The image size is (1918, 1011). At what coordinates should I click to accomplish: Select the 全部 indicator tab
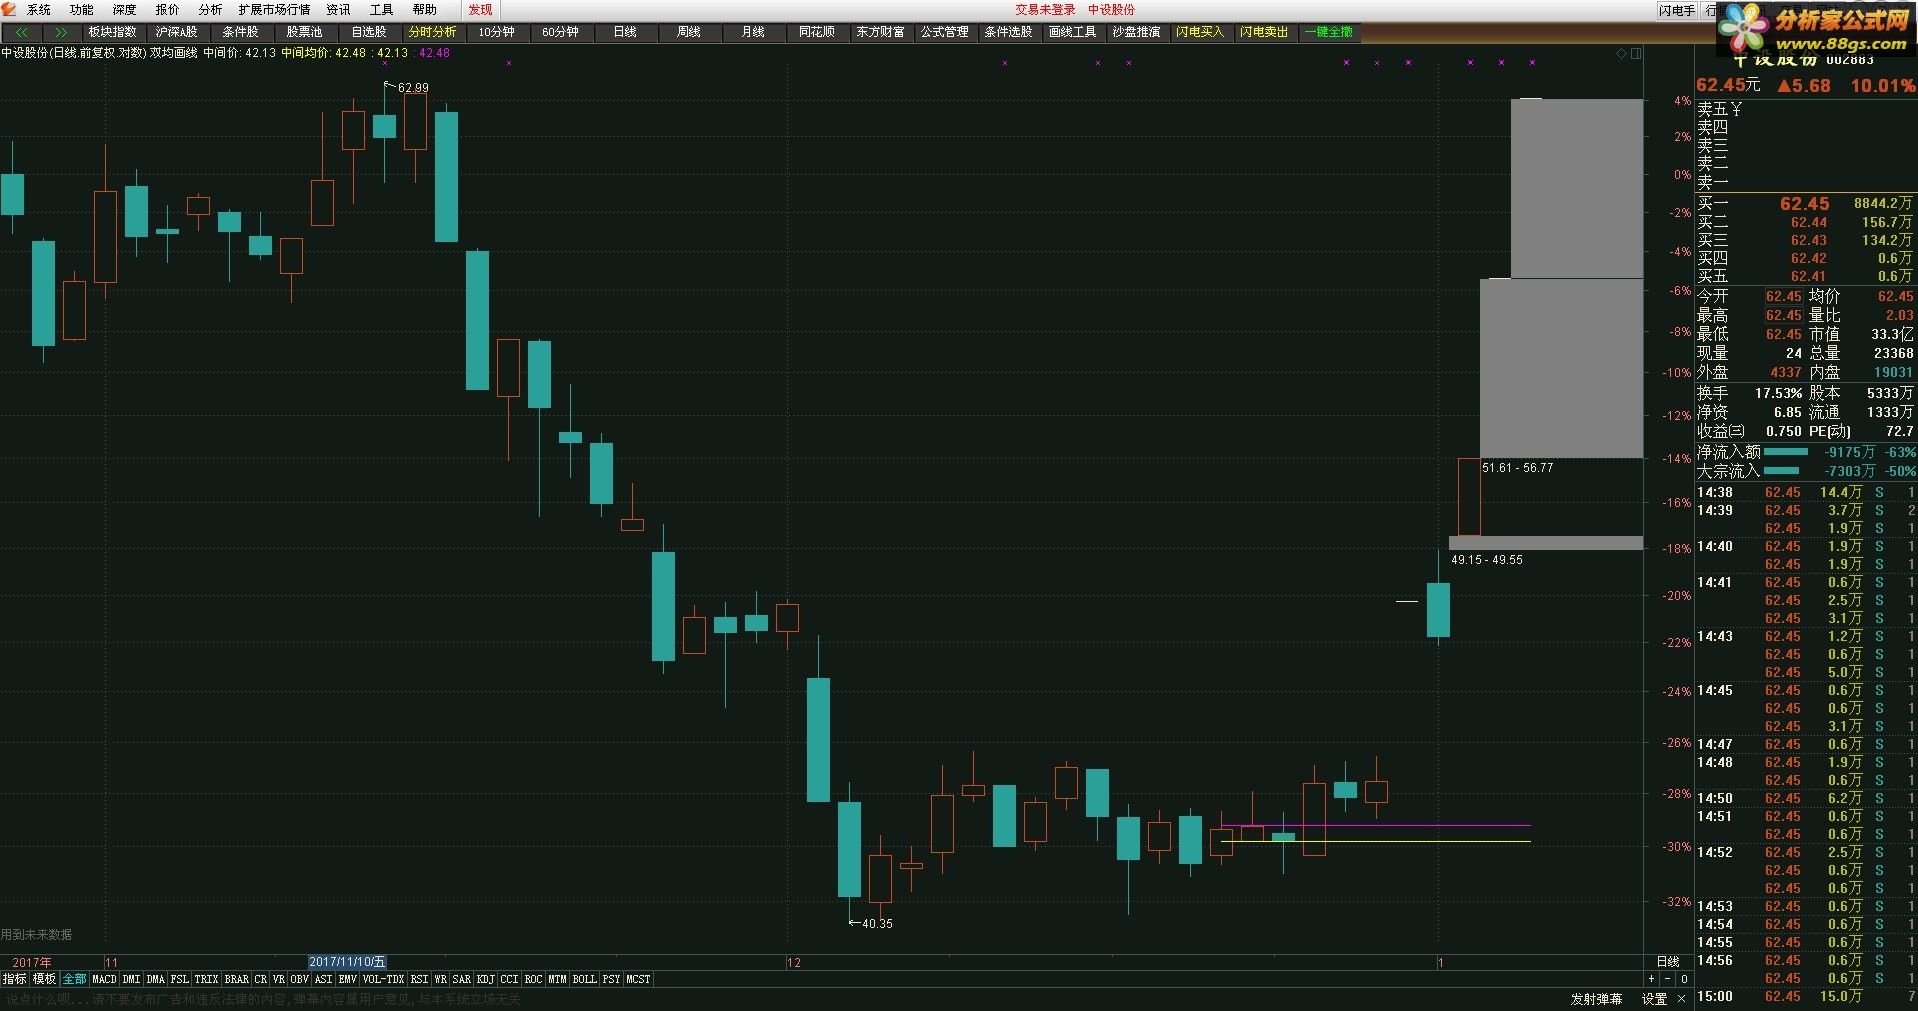(x=74, y=979)
